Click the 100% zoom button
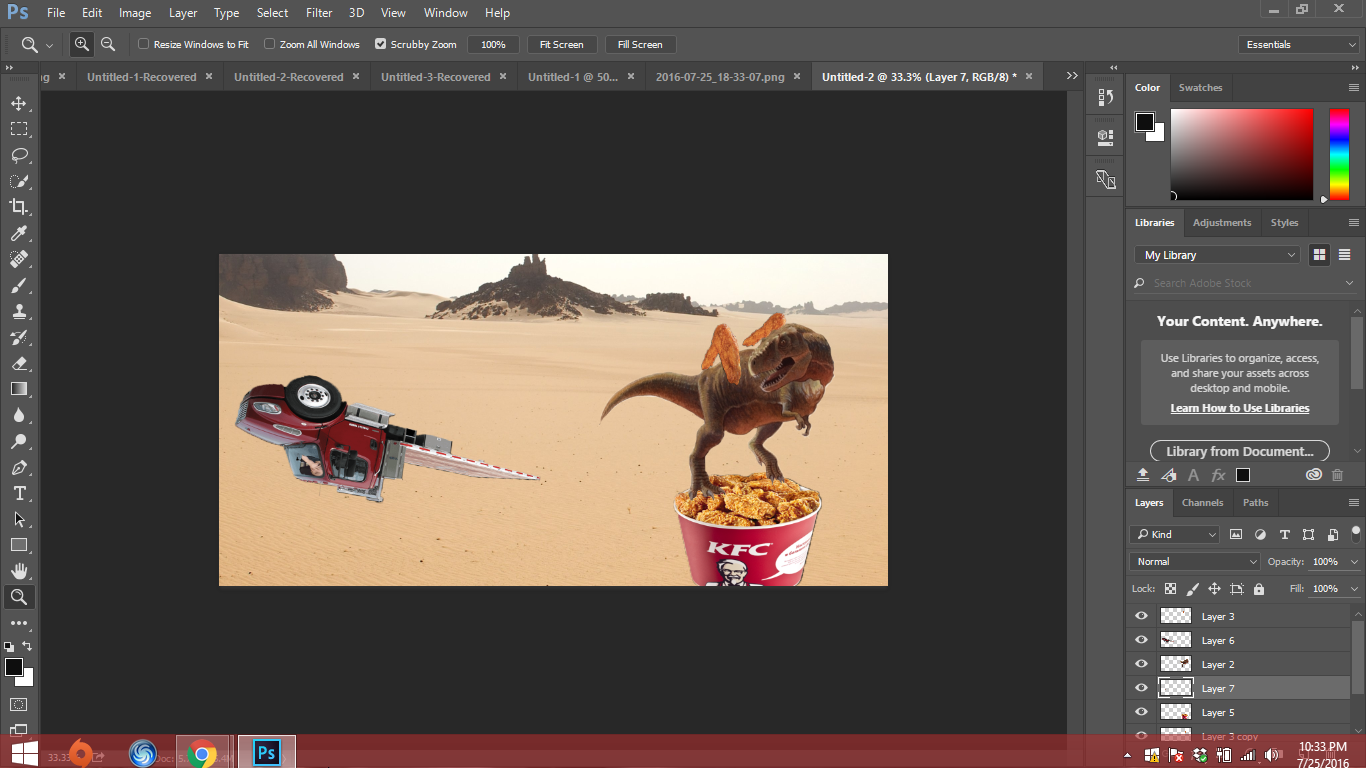 (x=493, y=44)
